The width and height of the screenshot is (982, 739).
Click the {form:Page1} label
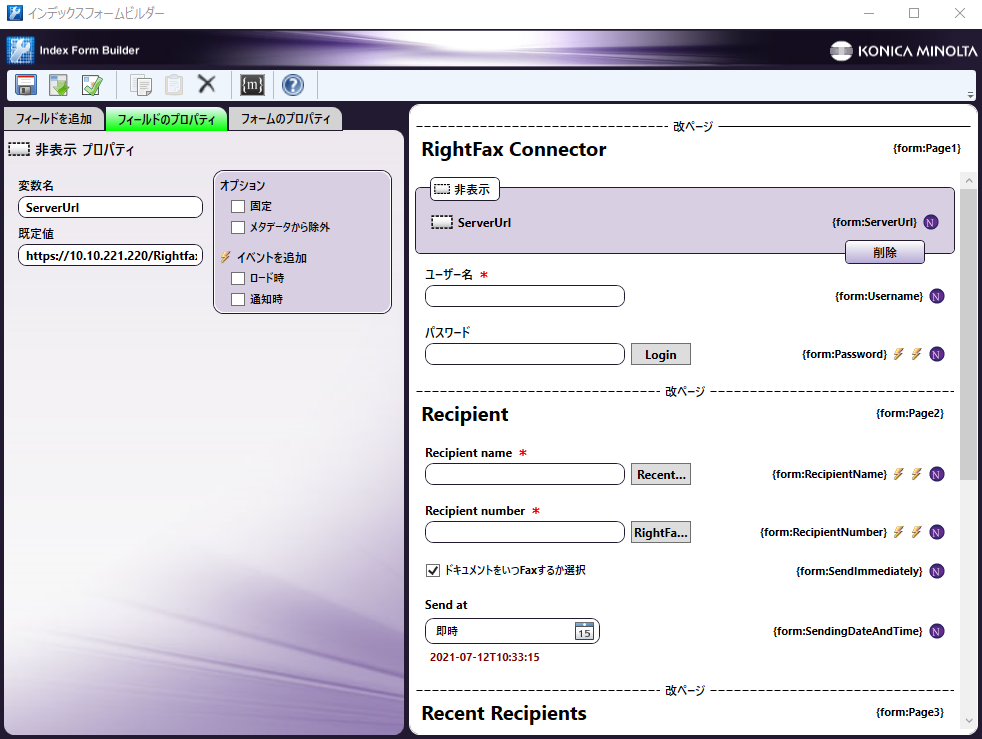coord(926,148)
